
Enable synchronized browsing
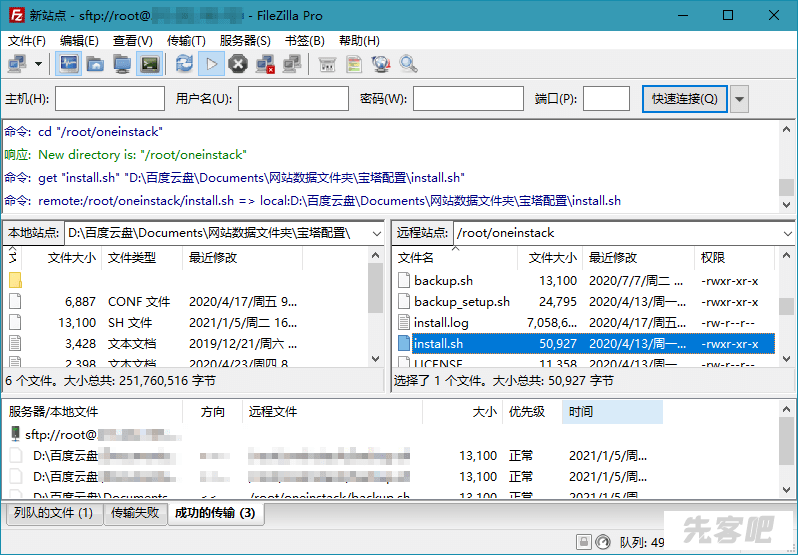pyautogui.click(x=381, y=64)
